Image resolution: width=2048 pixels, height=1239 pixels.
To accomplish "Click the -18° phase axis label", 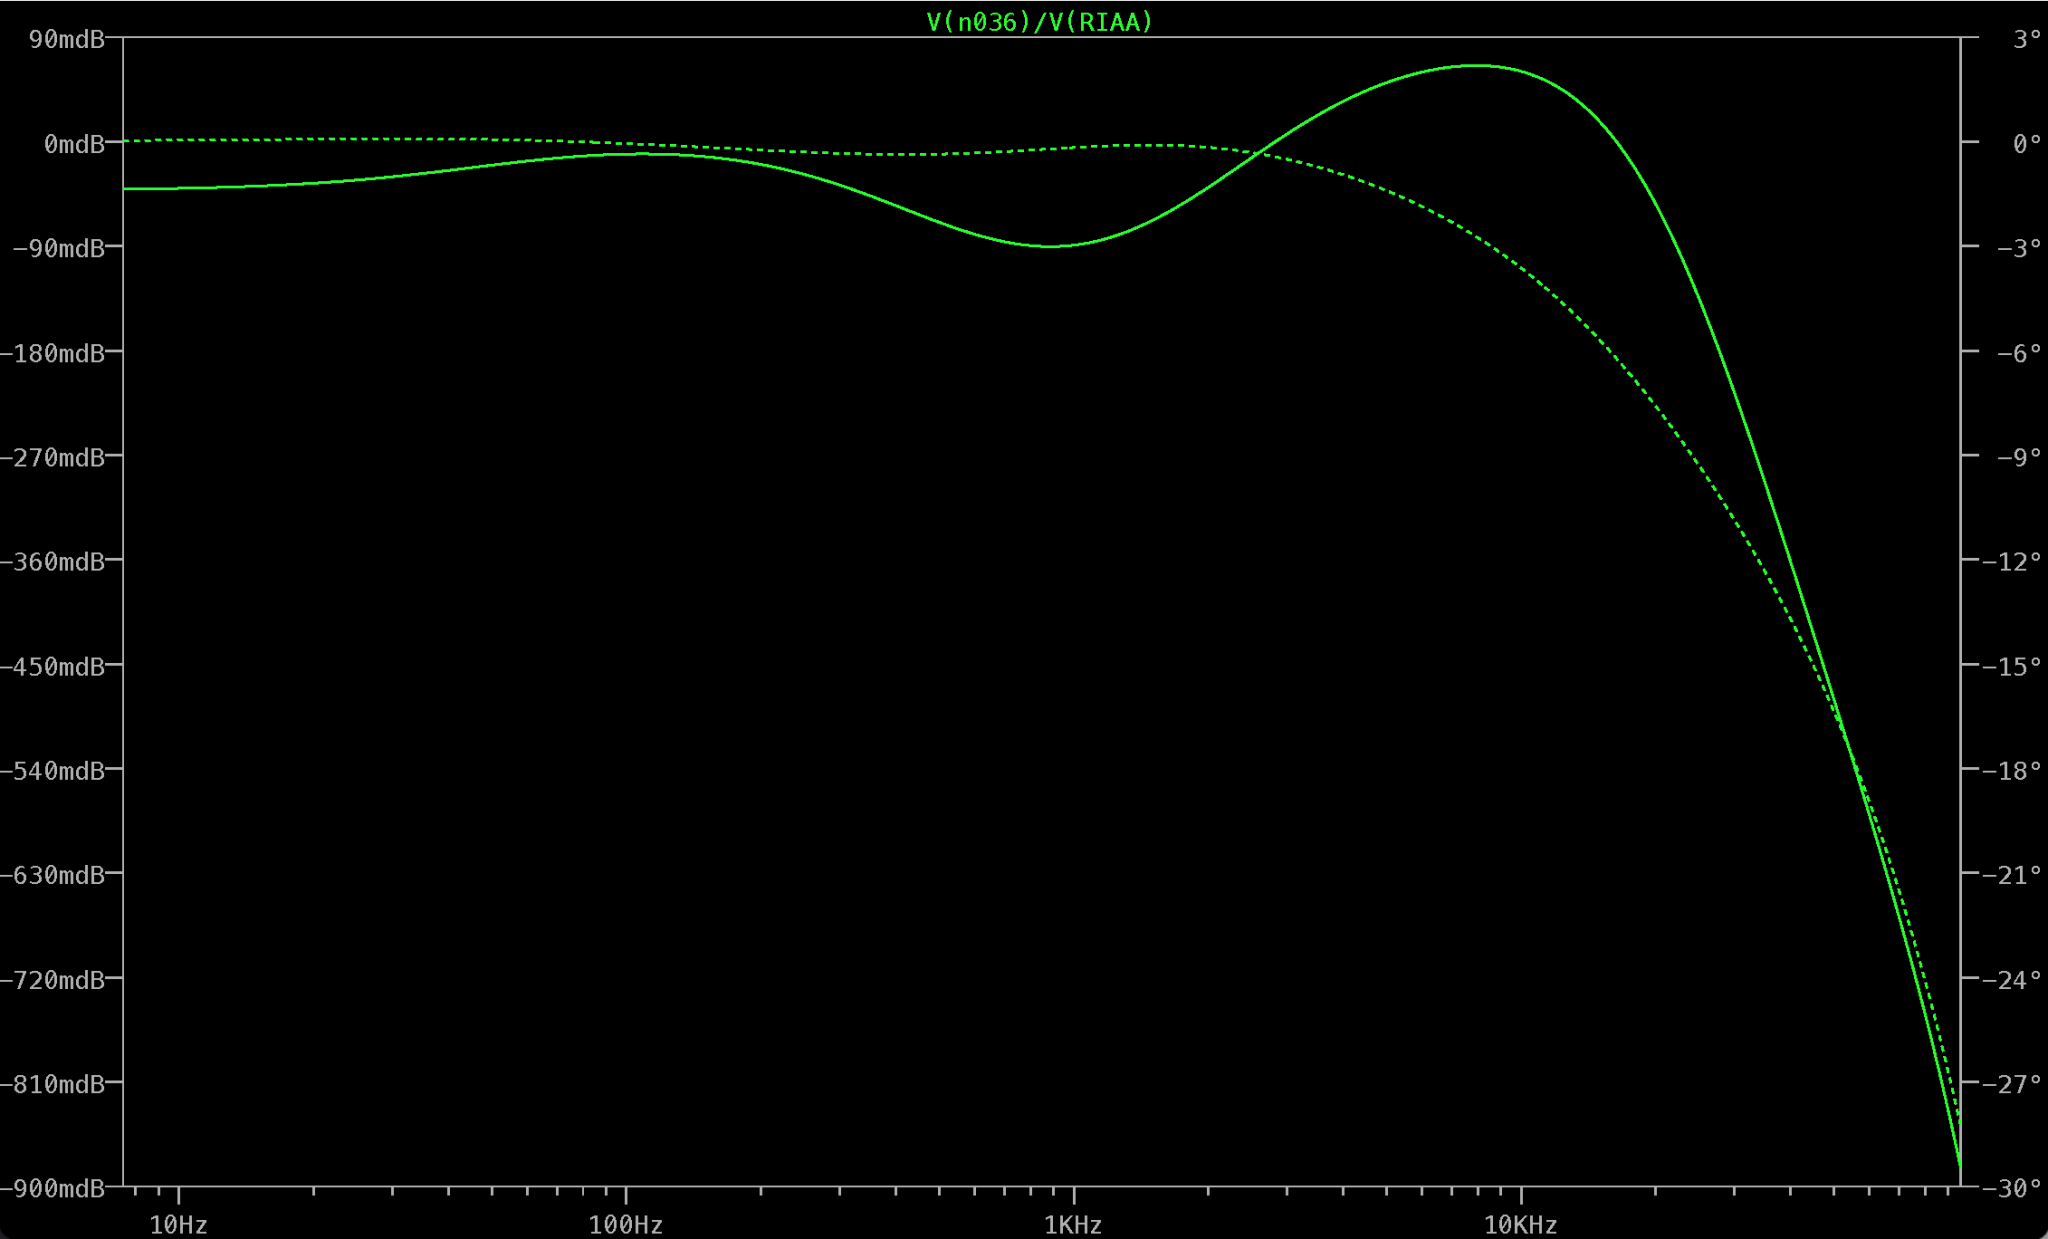I will 2012,771.
